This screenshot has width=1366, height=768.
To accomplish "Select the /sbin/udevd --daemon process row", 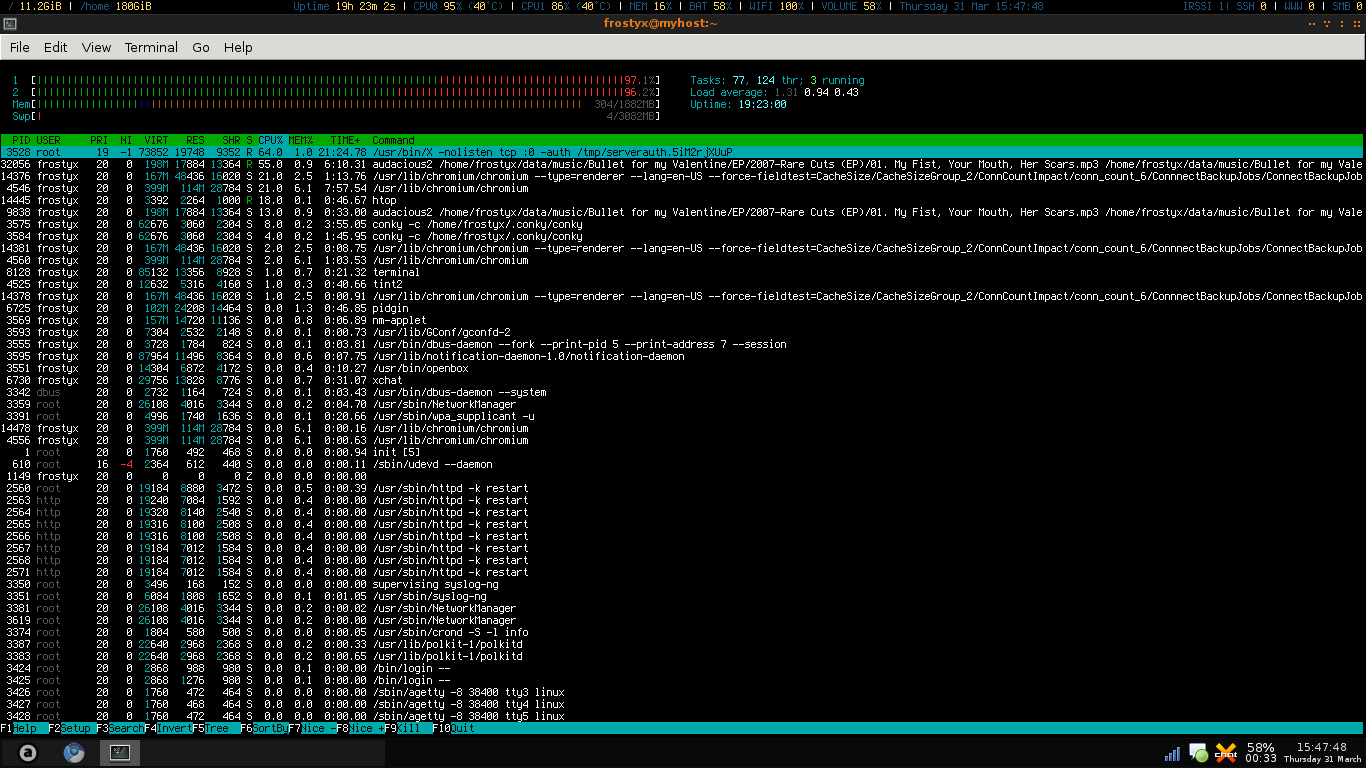I will pyautogui.click(x=683, y=464).
